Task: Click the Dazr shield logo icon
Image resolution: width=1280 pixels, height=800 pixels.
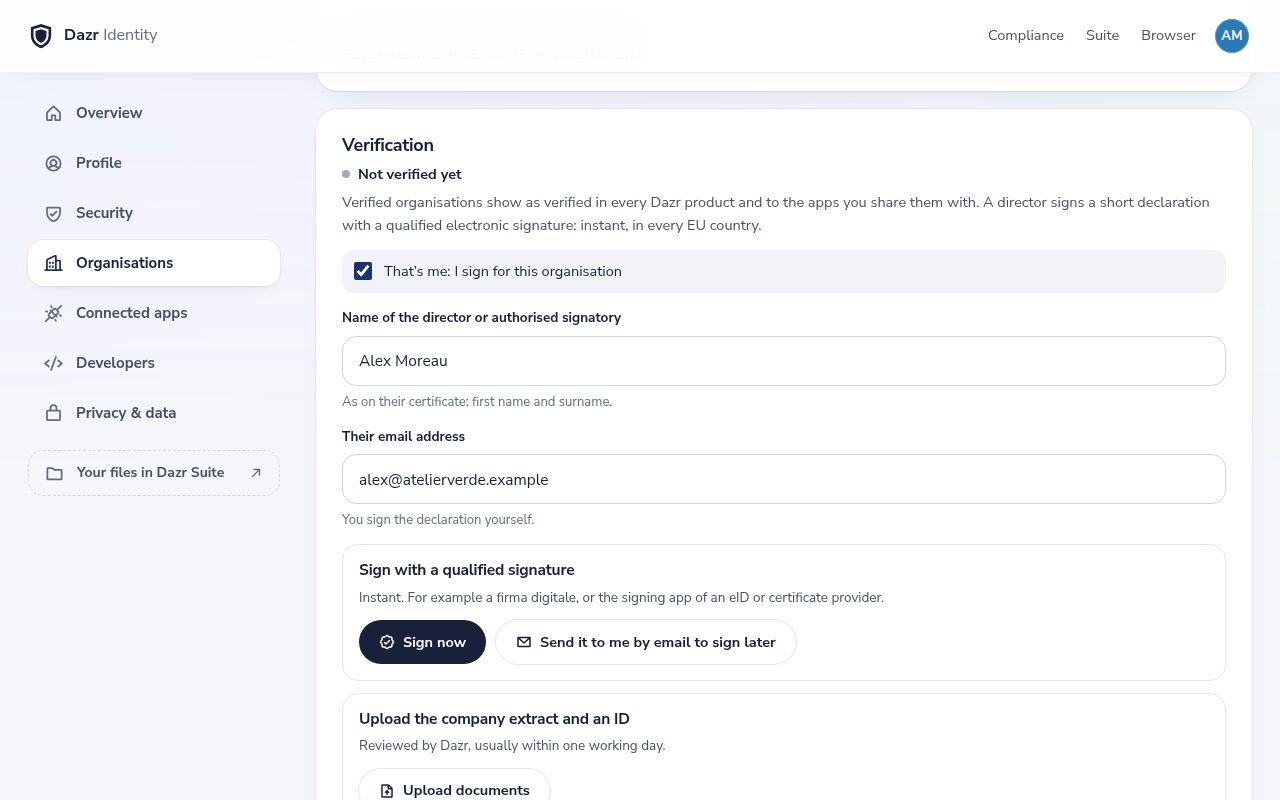Action: click(41, 36)
